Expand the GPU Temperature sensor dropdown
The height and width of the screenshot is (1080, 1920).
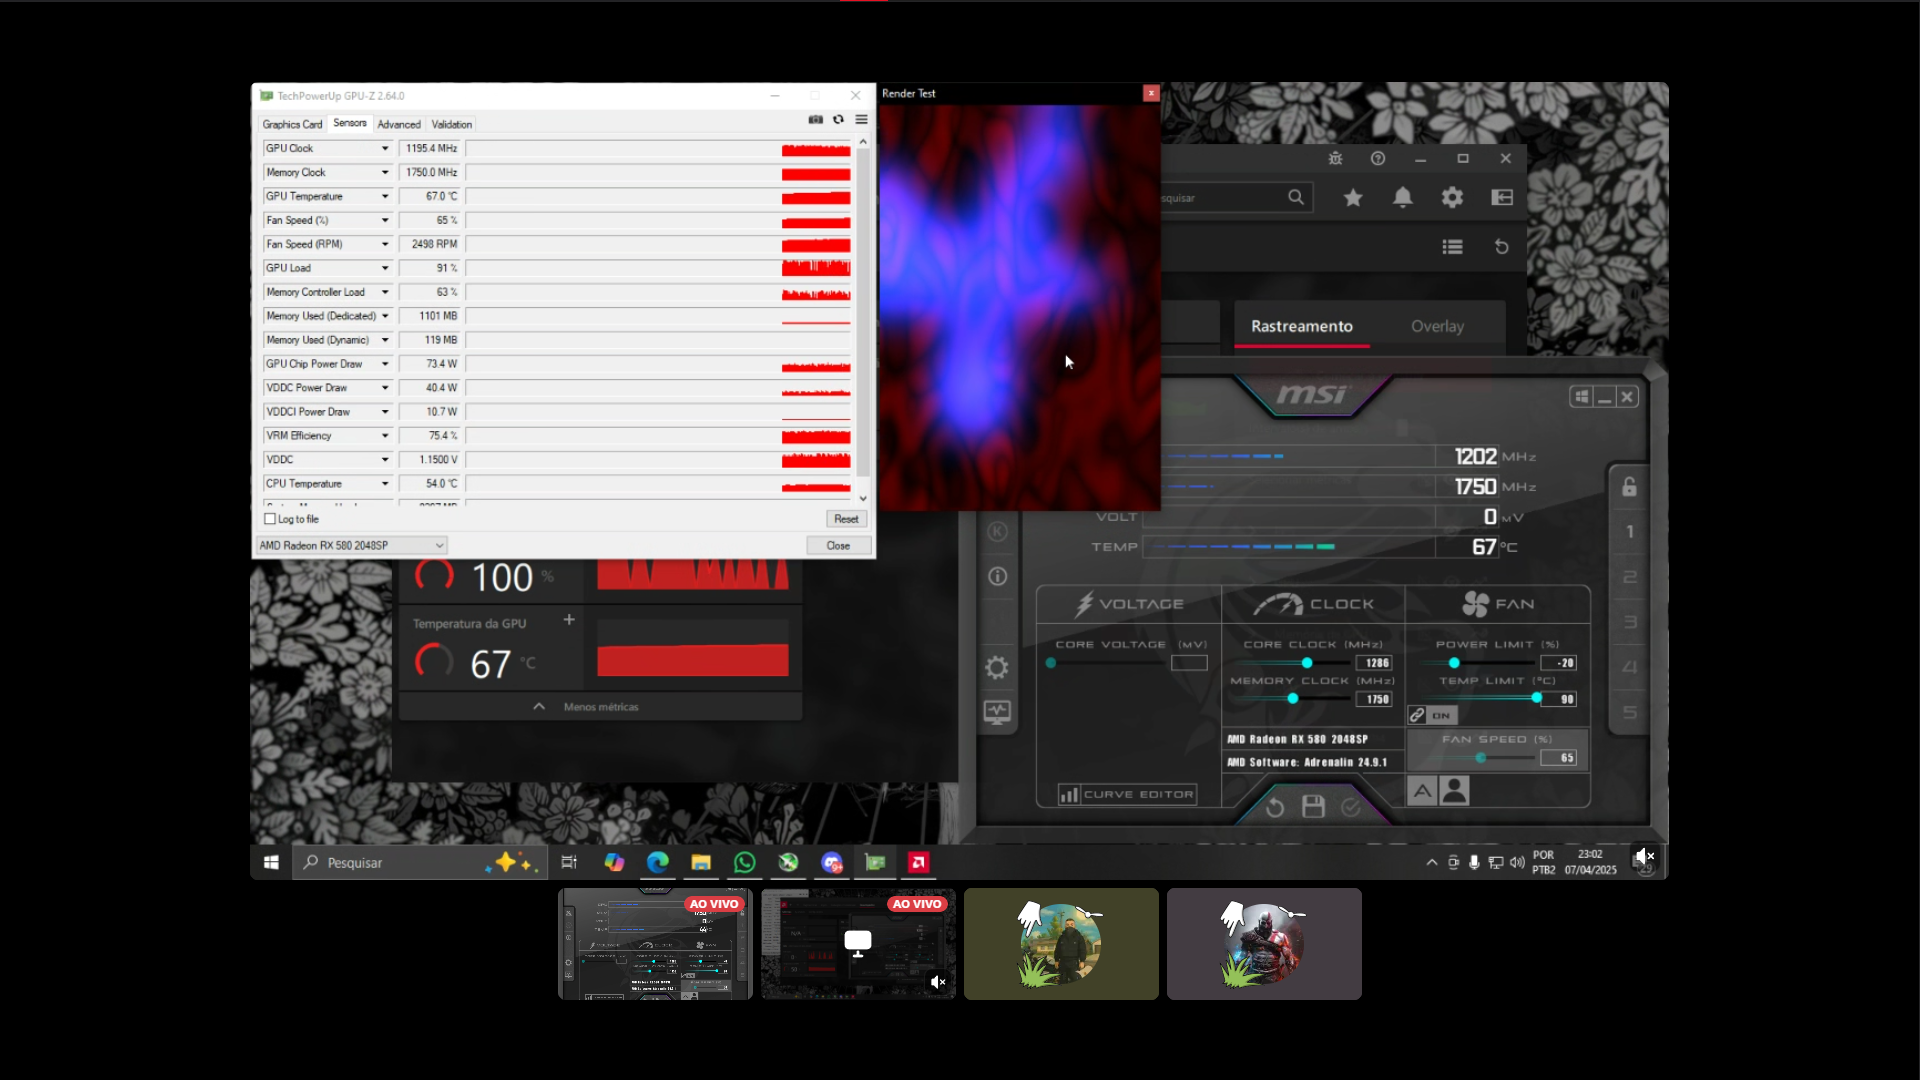pos(385,197)
